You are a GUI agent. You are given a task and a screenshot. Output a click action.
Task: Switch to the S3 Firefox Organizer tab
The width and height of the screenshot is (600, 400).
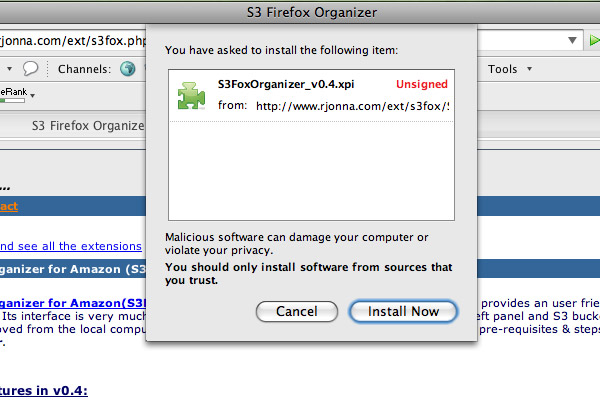[x=88, y=126]
